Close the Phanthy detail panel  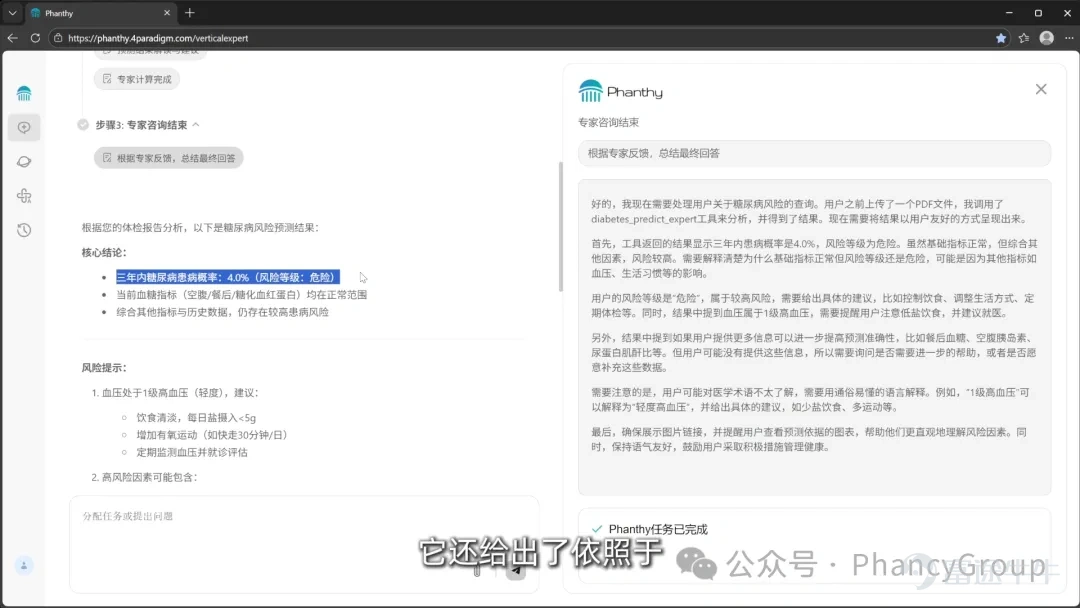tap(1041, 90)
